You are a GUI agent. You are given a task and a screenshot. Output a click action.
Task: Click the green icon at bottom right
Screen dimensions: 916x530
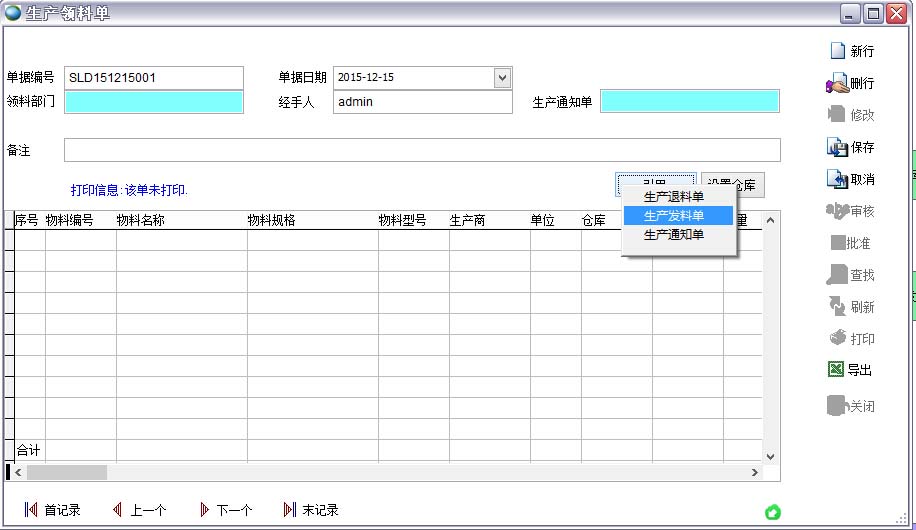pyautogui.click(x=772, y=512)
